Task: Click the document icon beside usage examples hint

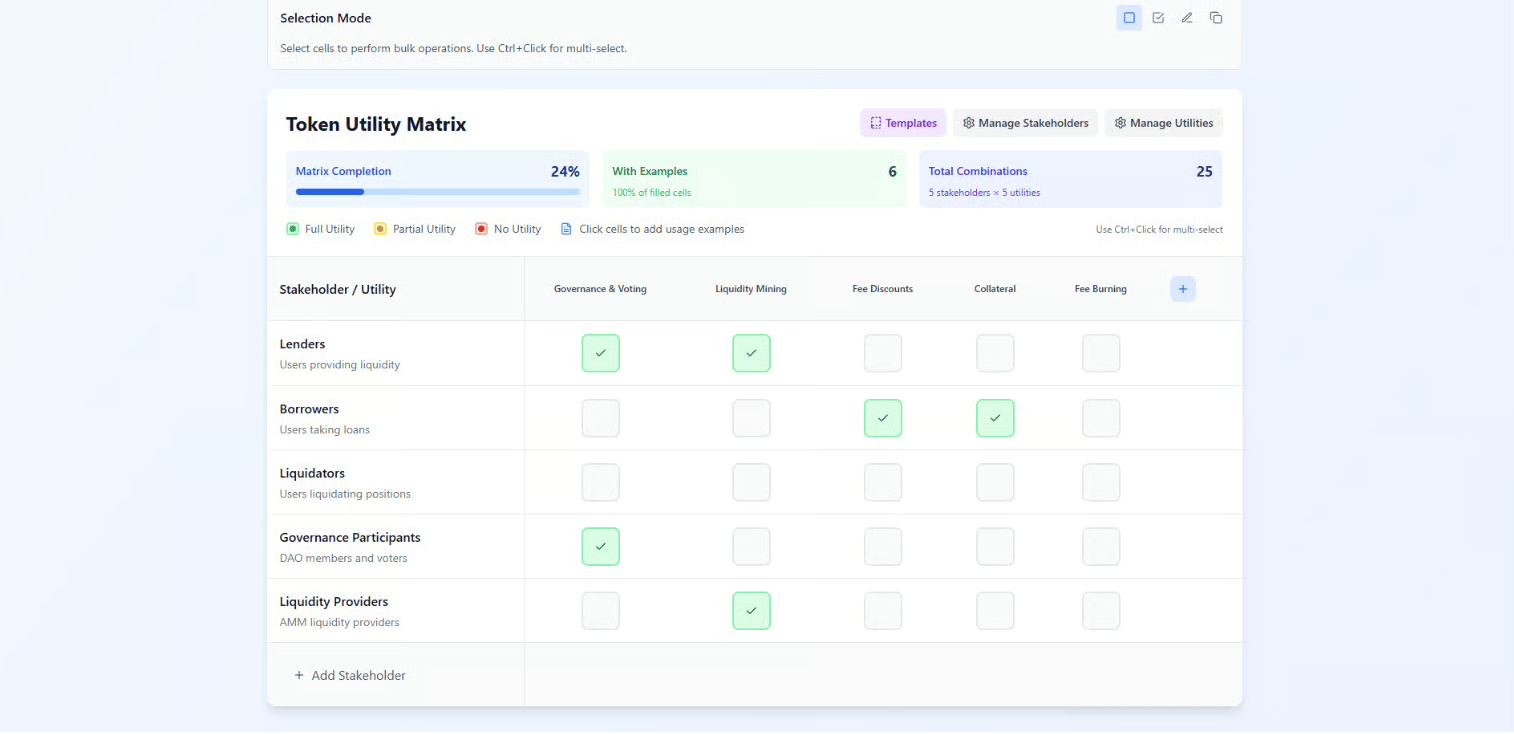Action: coord(566,229)
